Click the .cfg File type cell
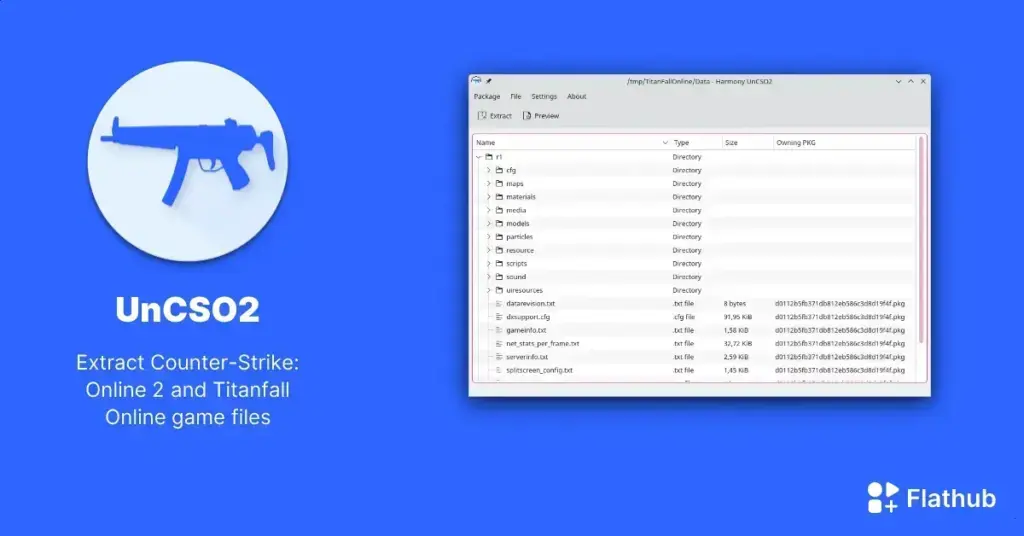Viewport: 1024px width, 536px height. click(684, 317)
